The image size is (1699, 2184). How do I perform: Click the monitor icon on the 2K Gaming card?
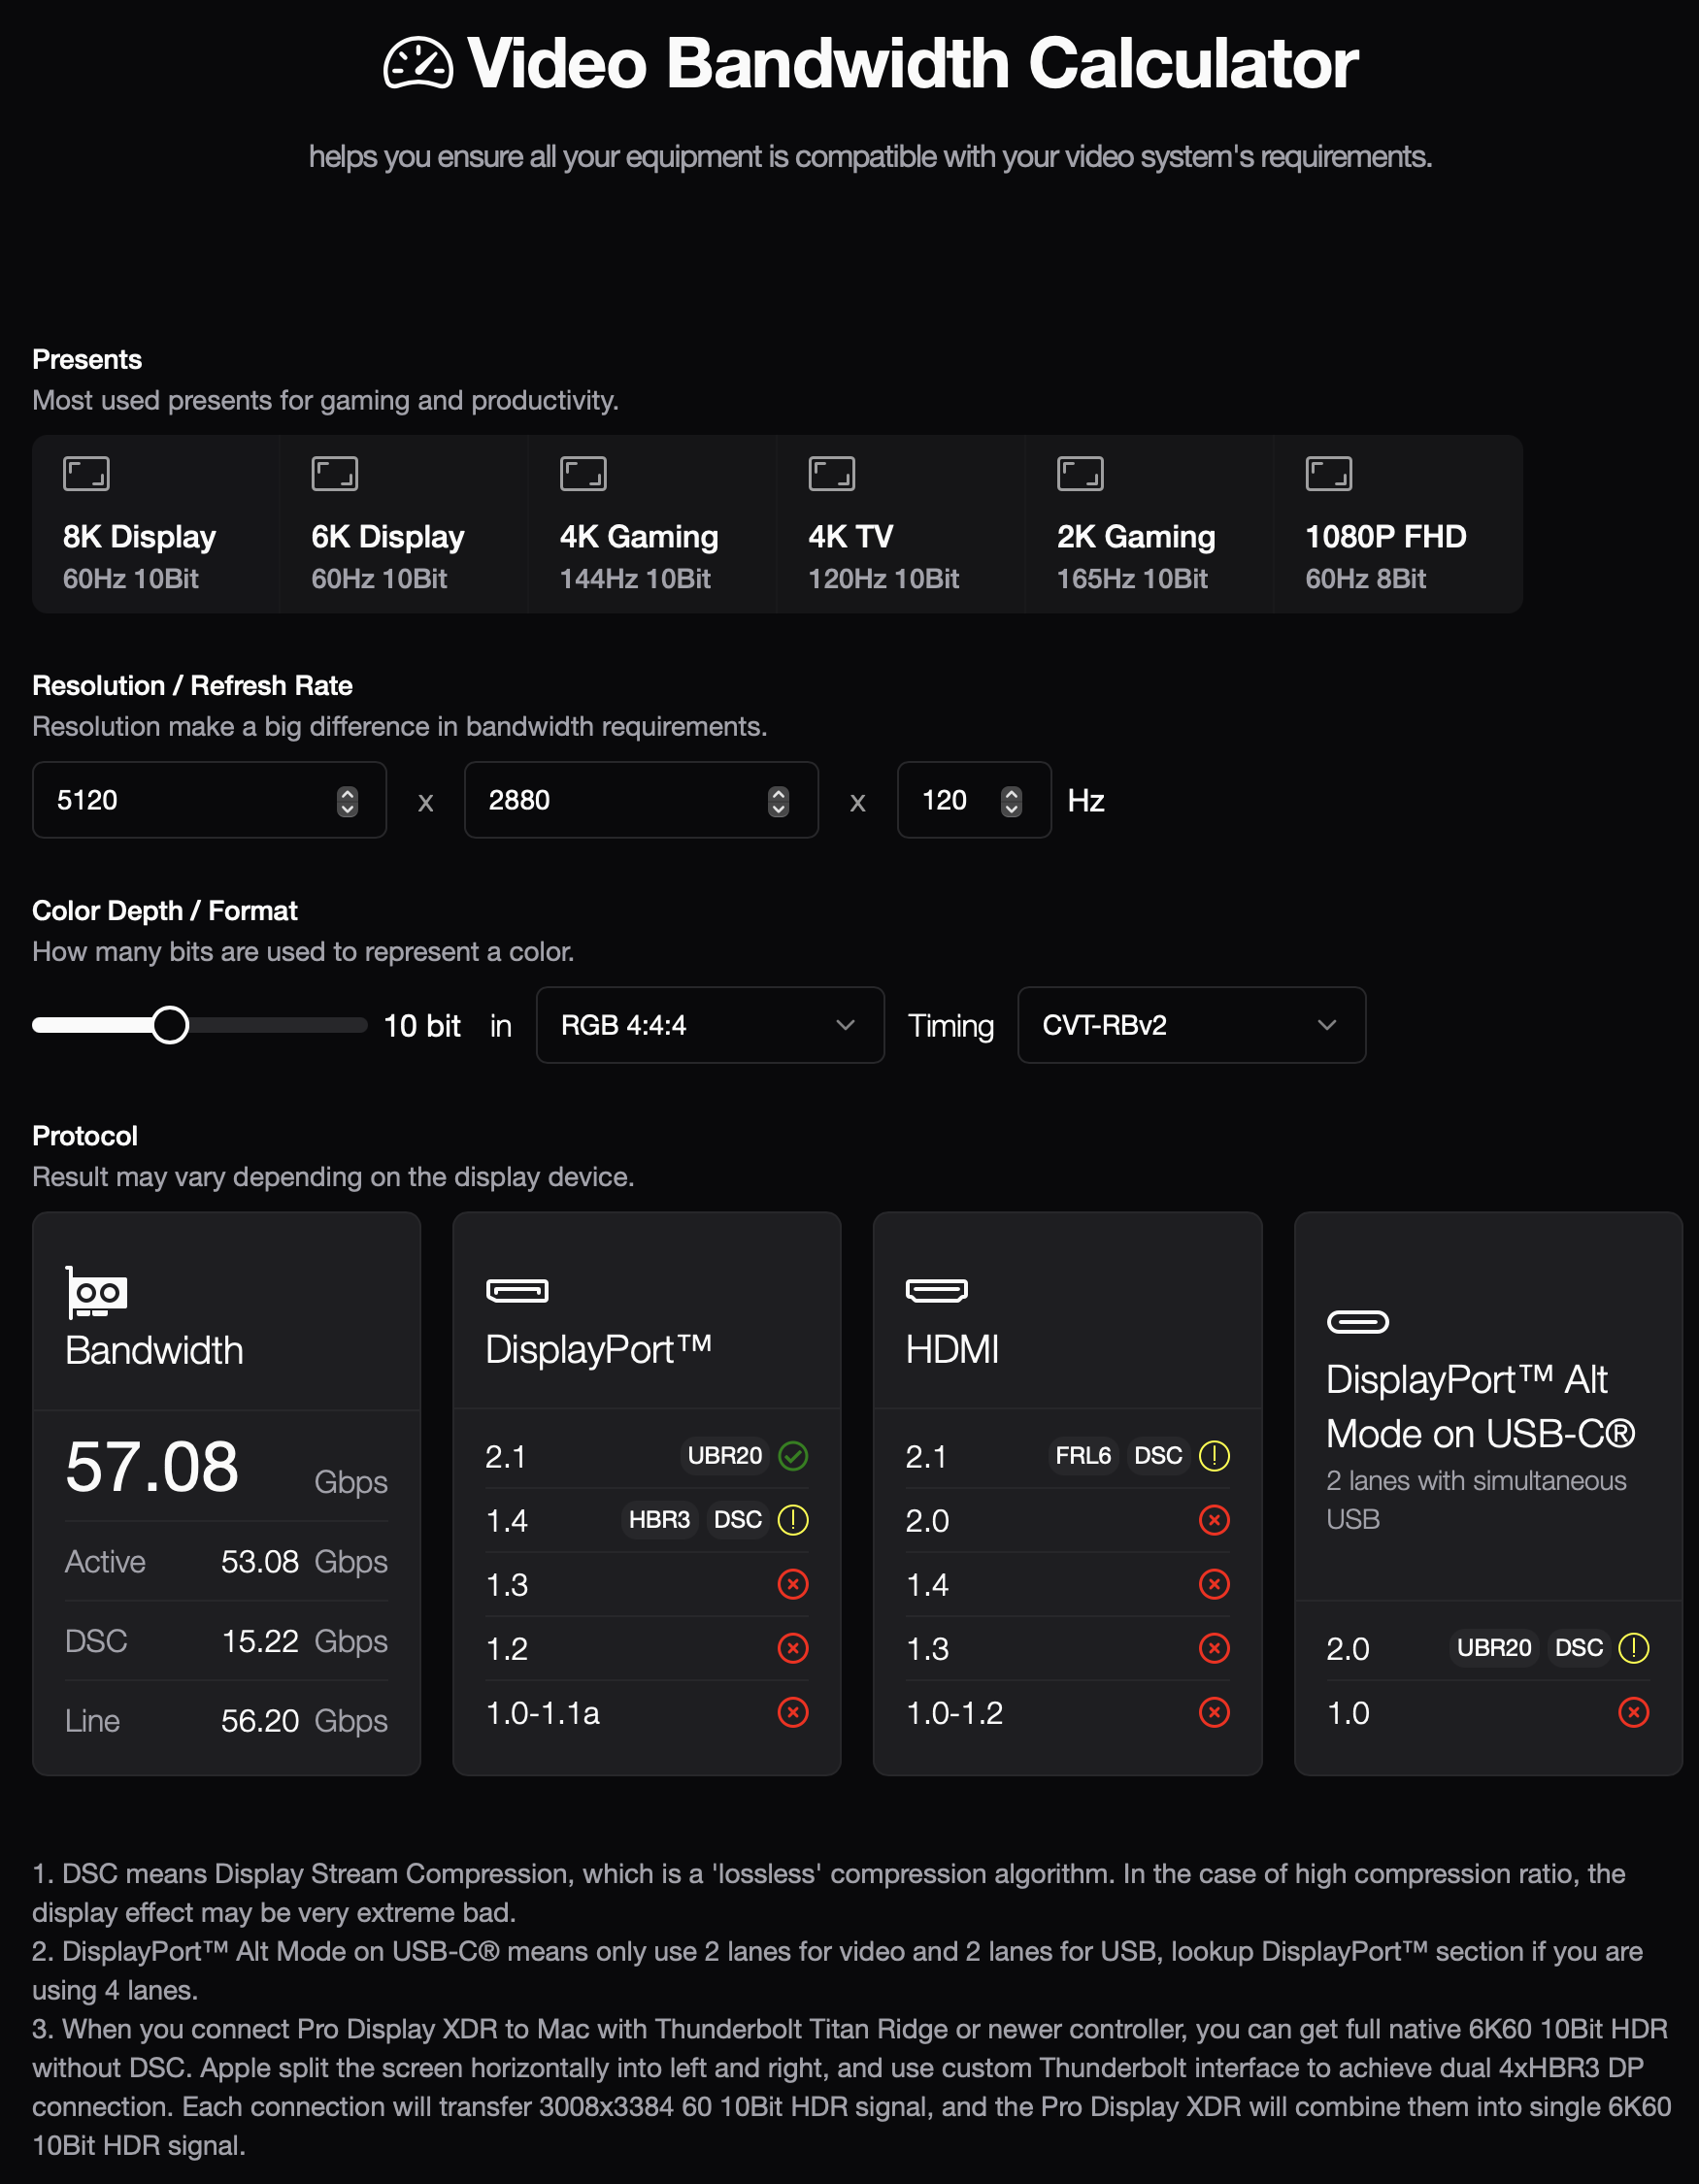(1080, 474)
